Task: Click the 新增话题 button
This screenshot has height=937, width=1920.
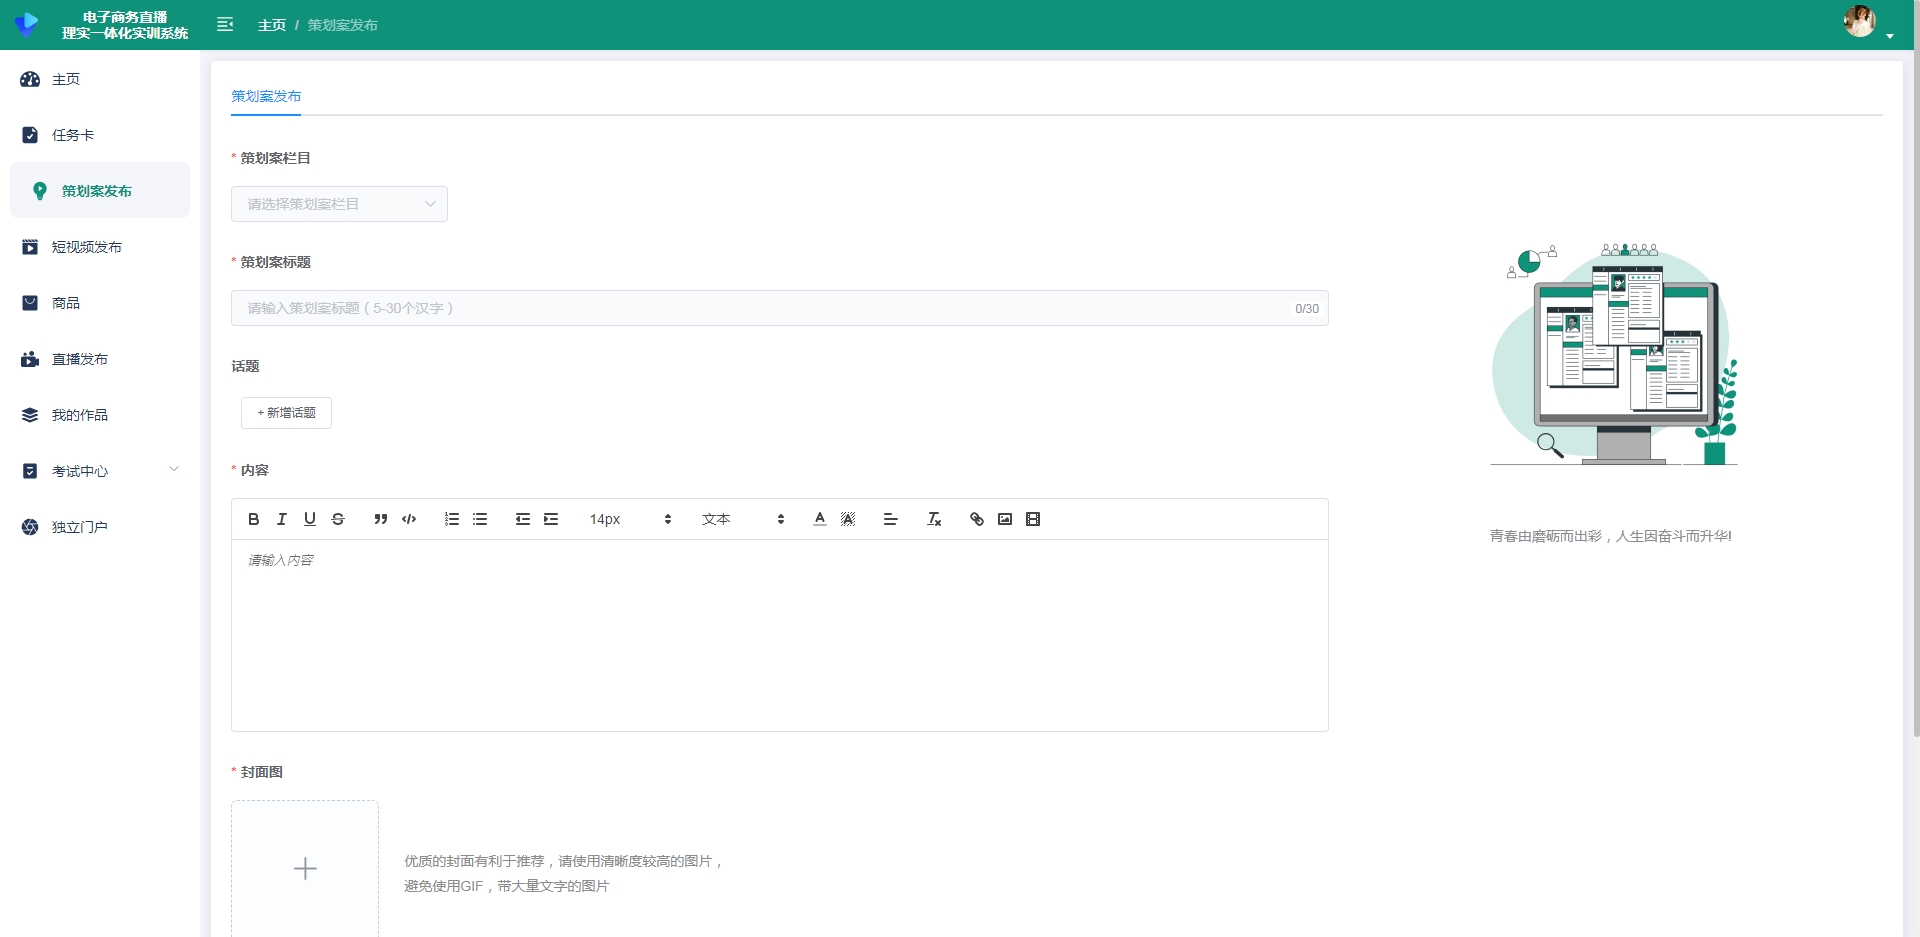Action: (x=286, y=413)
